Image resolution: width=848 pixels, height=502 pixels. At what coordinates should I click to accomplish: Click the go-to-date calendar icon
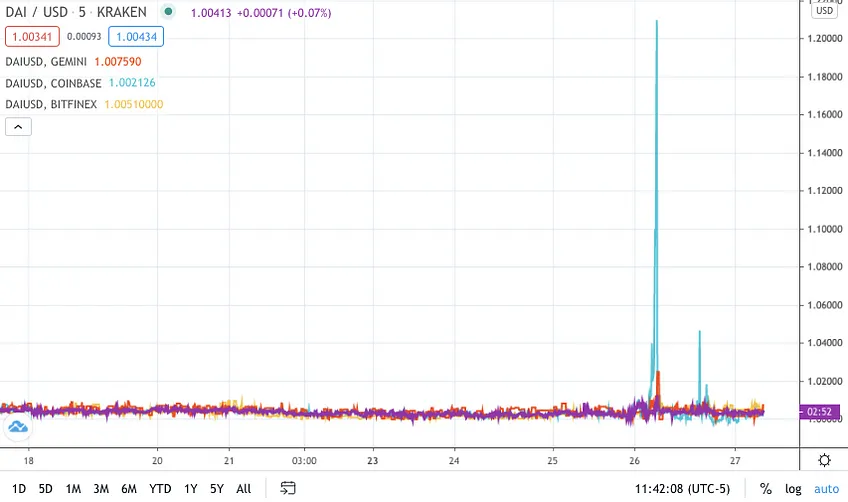point(288,488)
